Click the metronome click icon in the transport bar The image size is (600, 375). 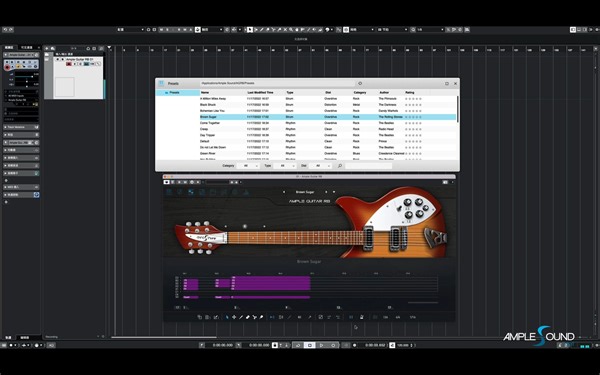click(x=392, y=345)
